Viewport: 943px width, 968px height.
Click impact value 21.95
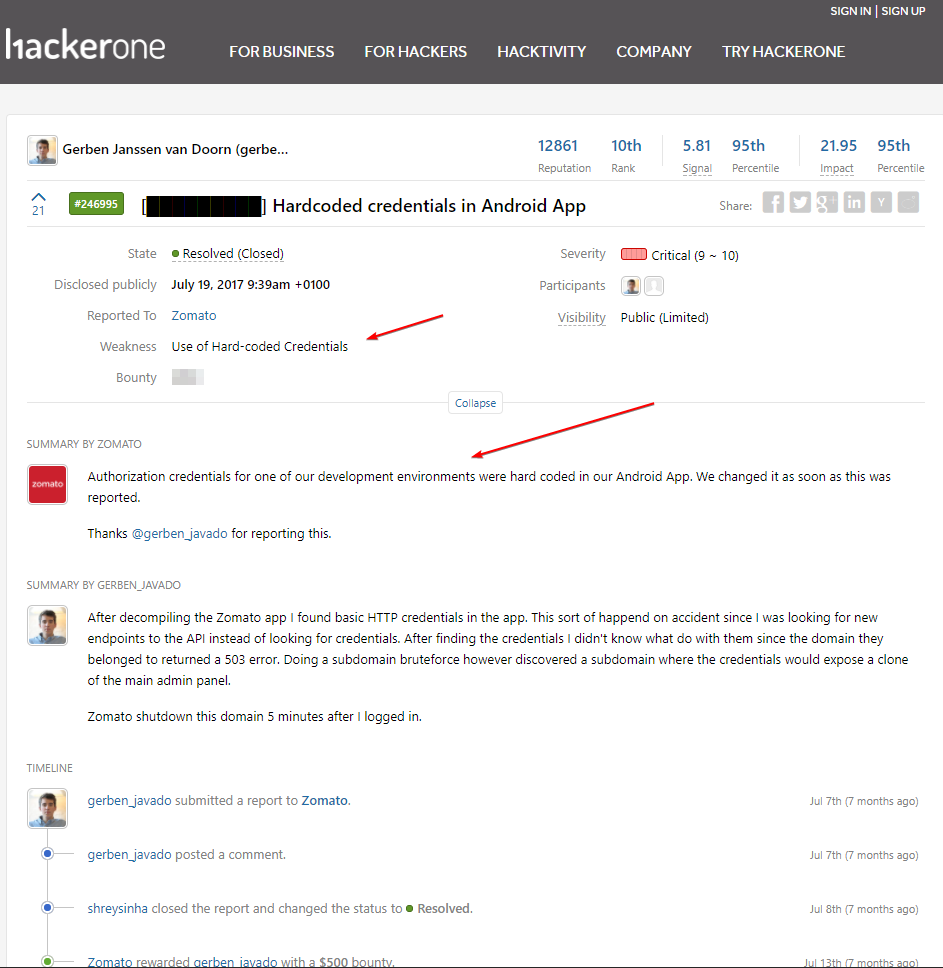click(838, 146)
